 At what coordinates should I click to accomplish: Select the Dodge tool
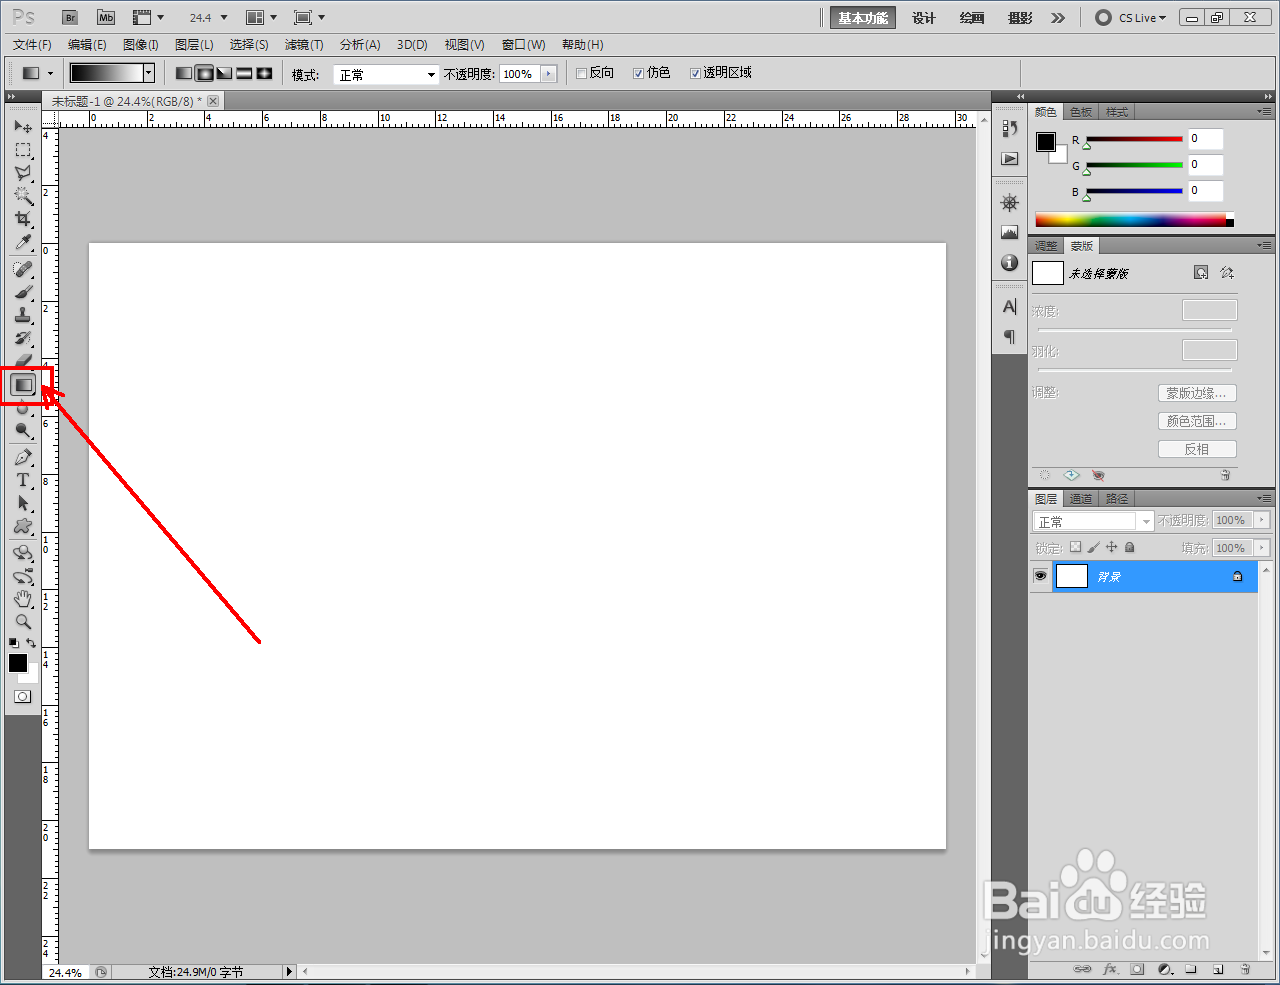click(23, 430)
